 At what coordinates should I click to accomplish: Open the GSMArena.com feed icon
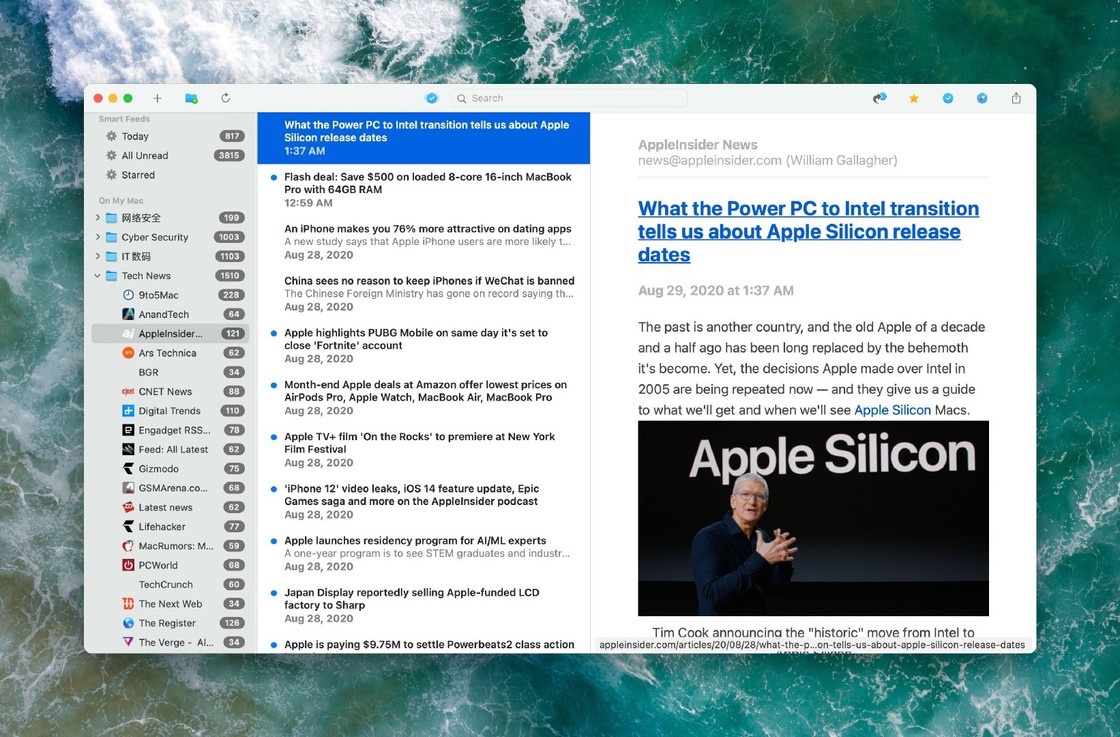pos(129,488)
